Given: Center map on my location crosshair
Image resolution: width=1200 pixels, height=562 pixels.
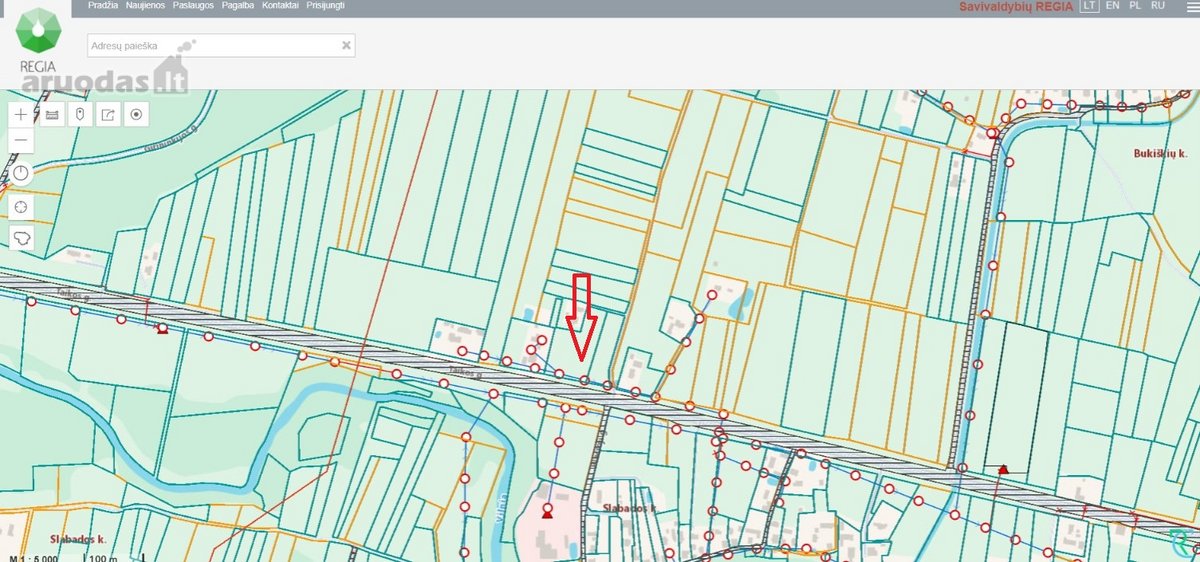Looking at the screenshot, I should click(22, 207).
